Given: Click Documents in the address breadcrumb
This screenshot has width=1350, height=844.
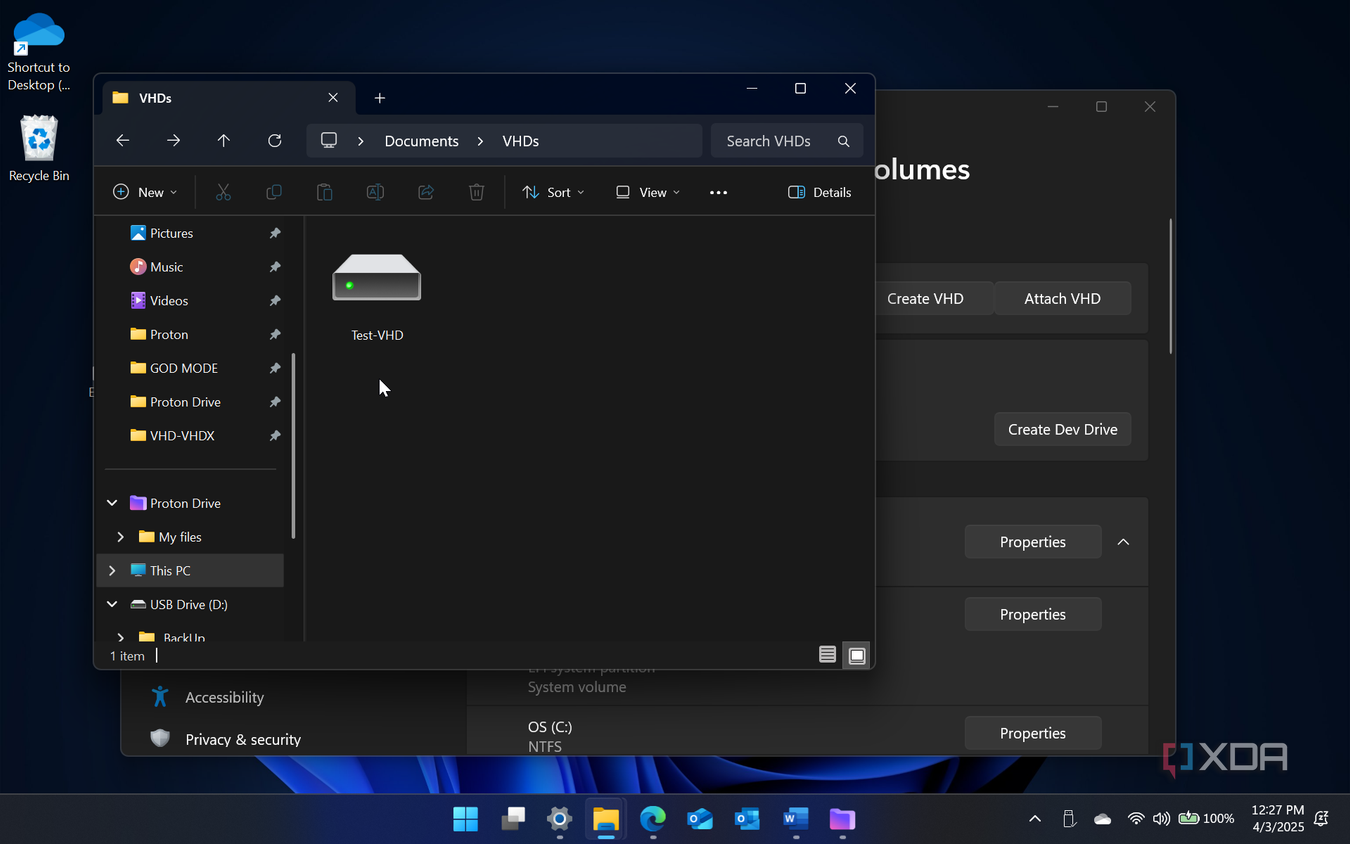Looking at the screenshot, I should pyautogui.click(x=421, y=141).
